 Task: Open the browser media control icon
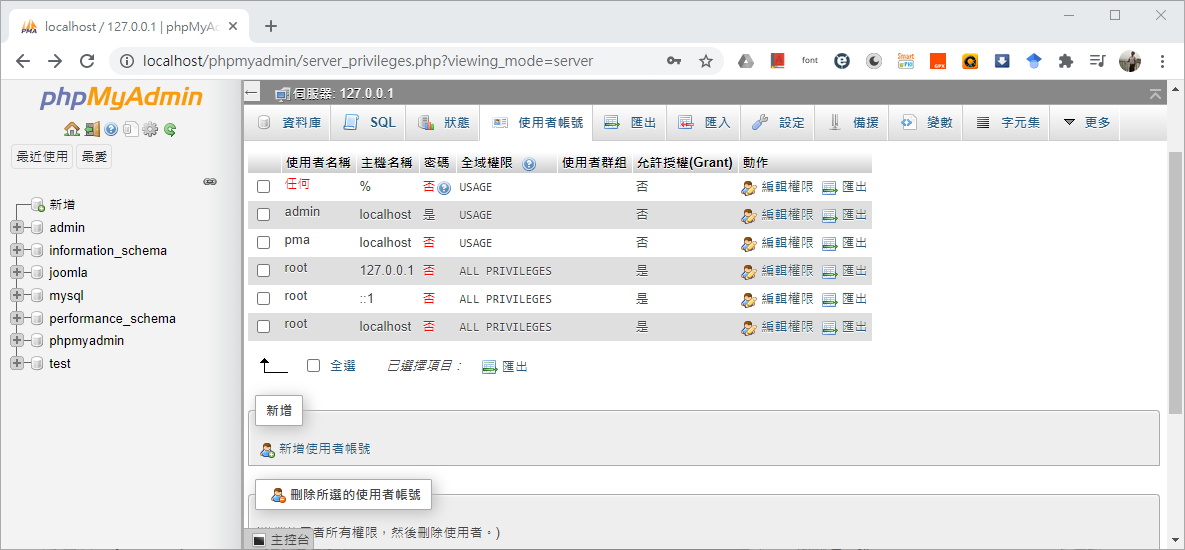coord(1098,61)
